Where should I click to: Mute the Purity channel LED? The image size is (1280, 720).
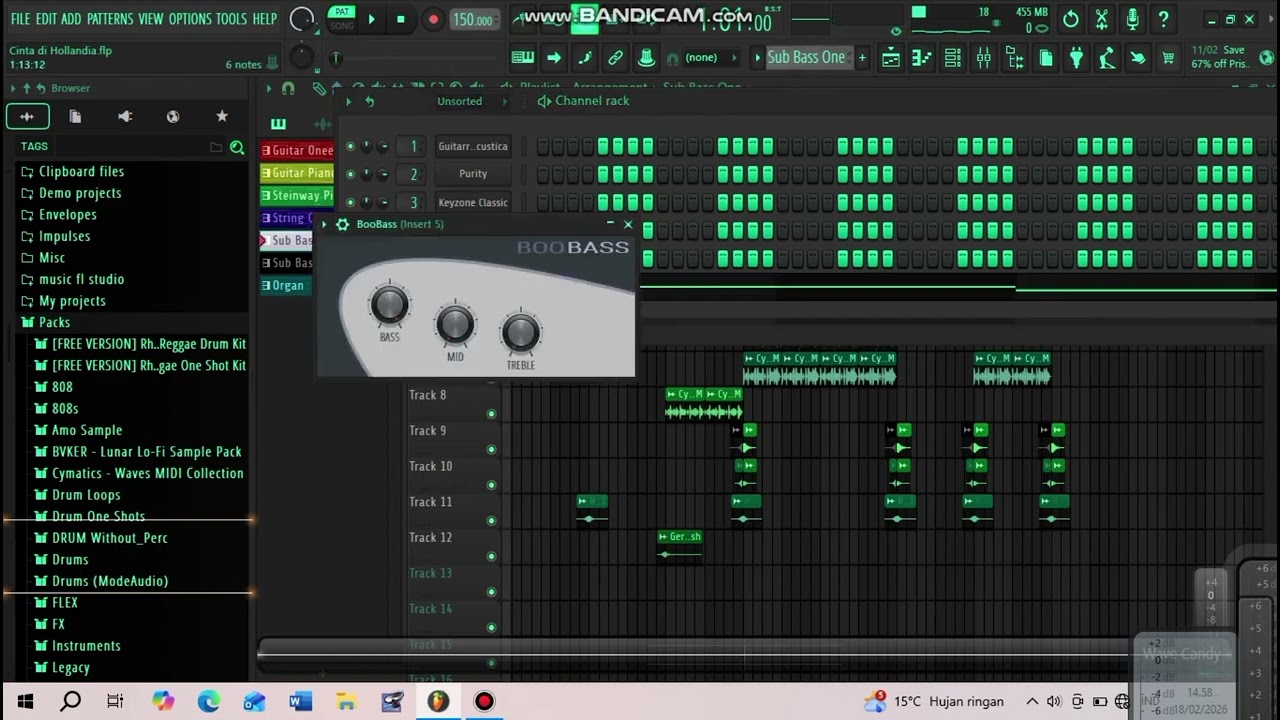click(350, 174)
